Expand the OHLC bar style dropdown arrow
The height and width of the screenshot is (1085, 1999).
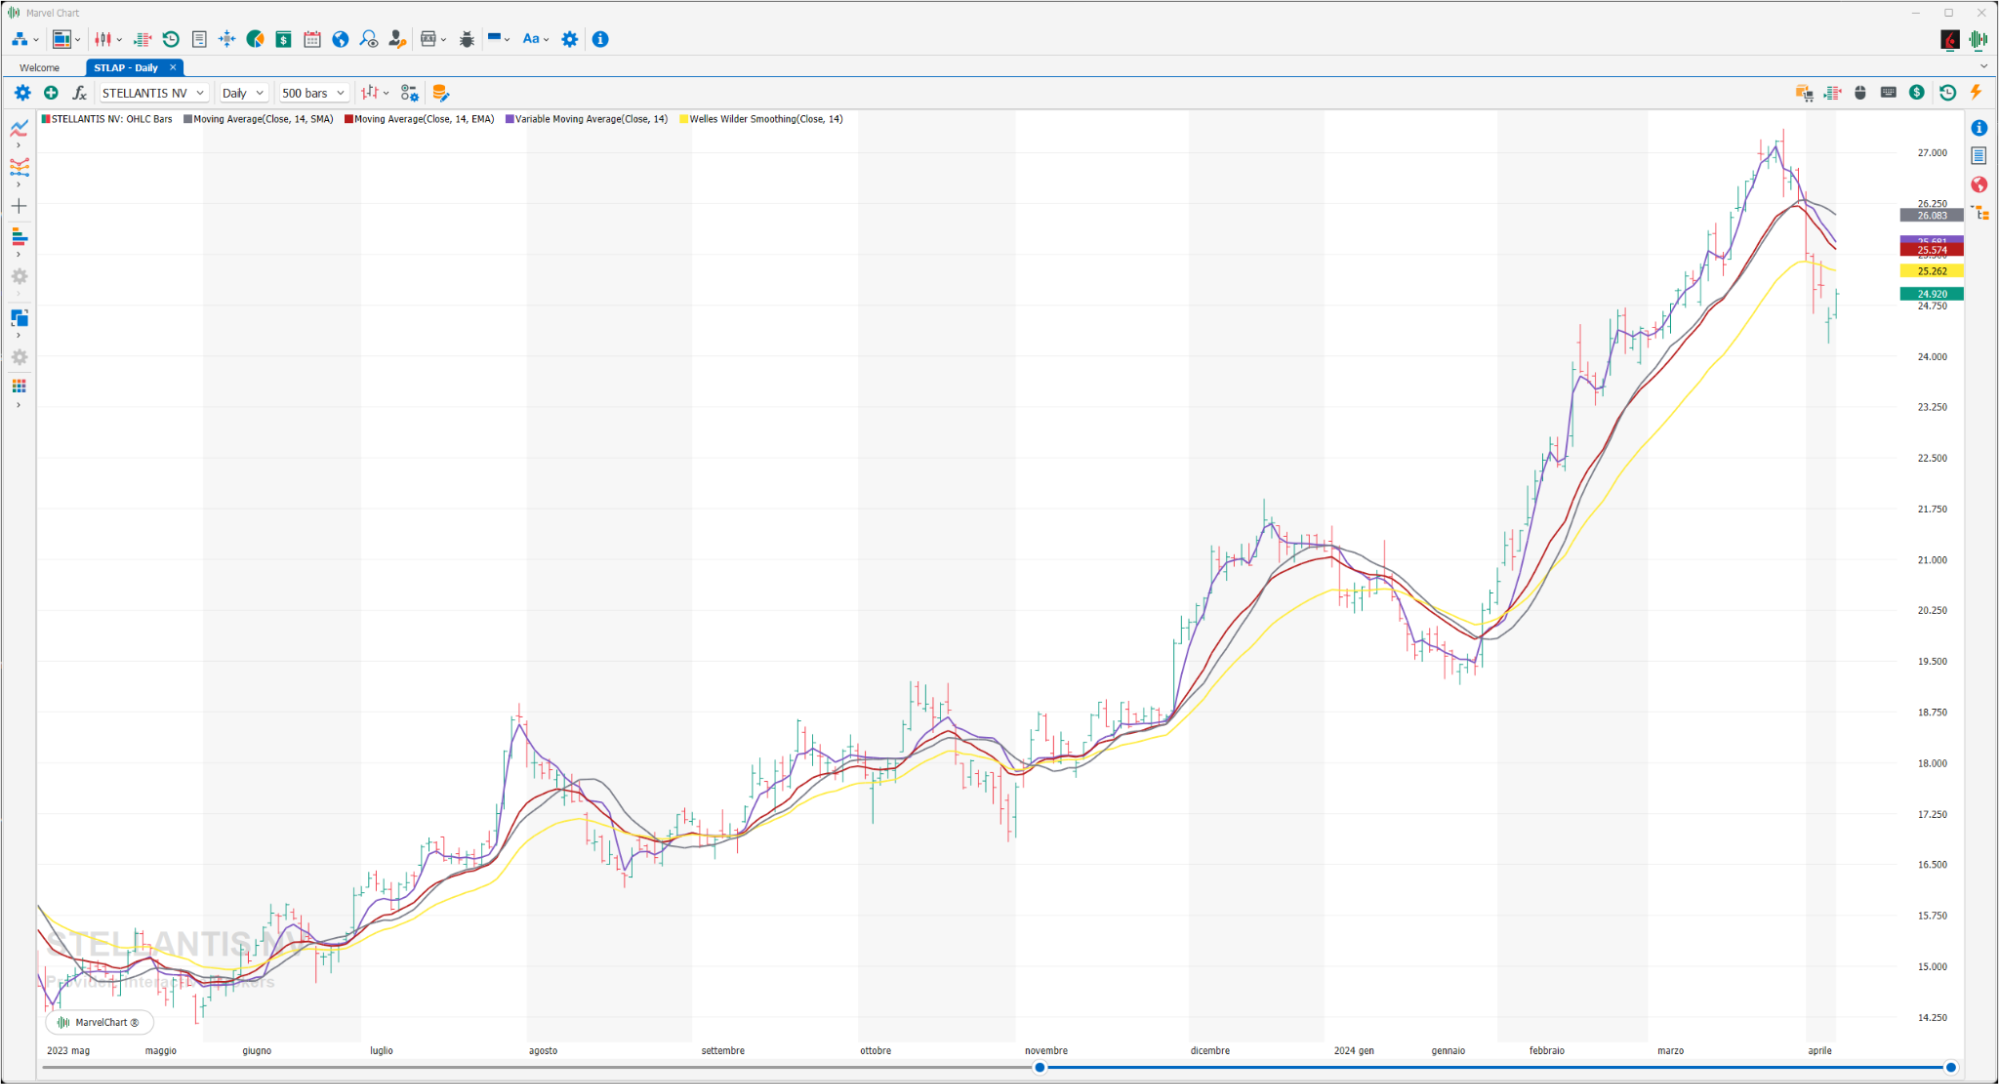[x=386, y=93]
